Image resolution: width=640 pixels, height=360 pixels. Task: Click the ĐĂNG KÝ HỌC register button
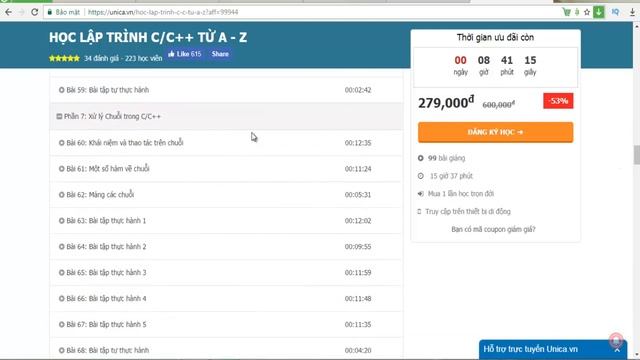click(x=495, y=132)
